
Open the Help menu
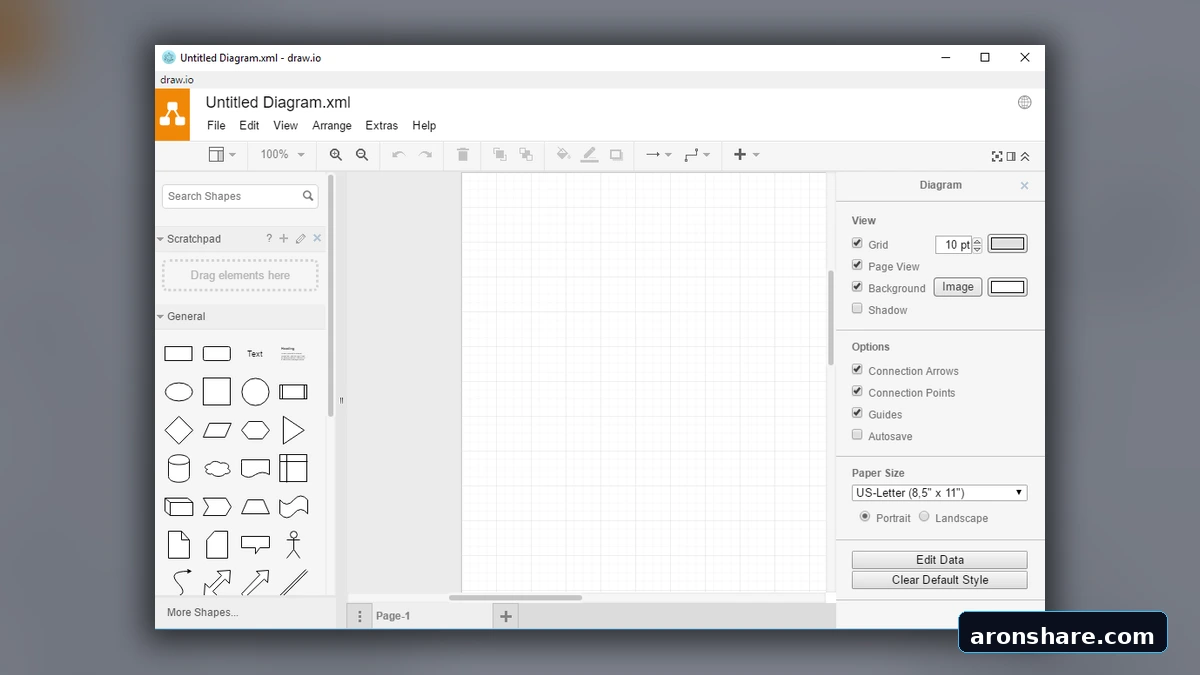pyautogui.click(x=424, y=126)
